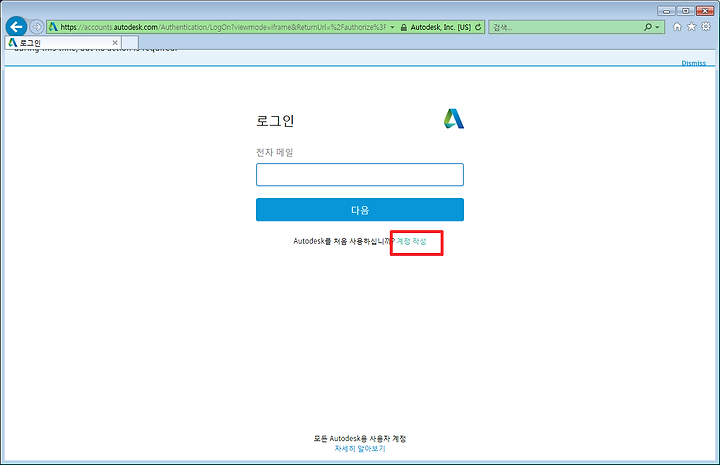Select the 로그인 browser tab
The width and height of the screenshot is (720, 465).
click(62, 43)
